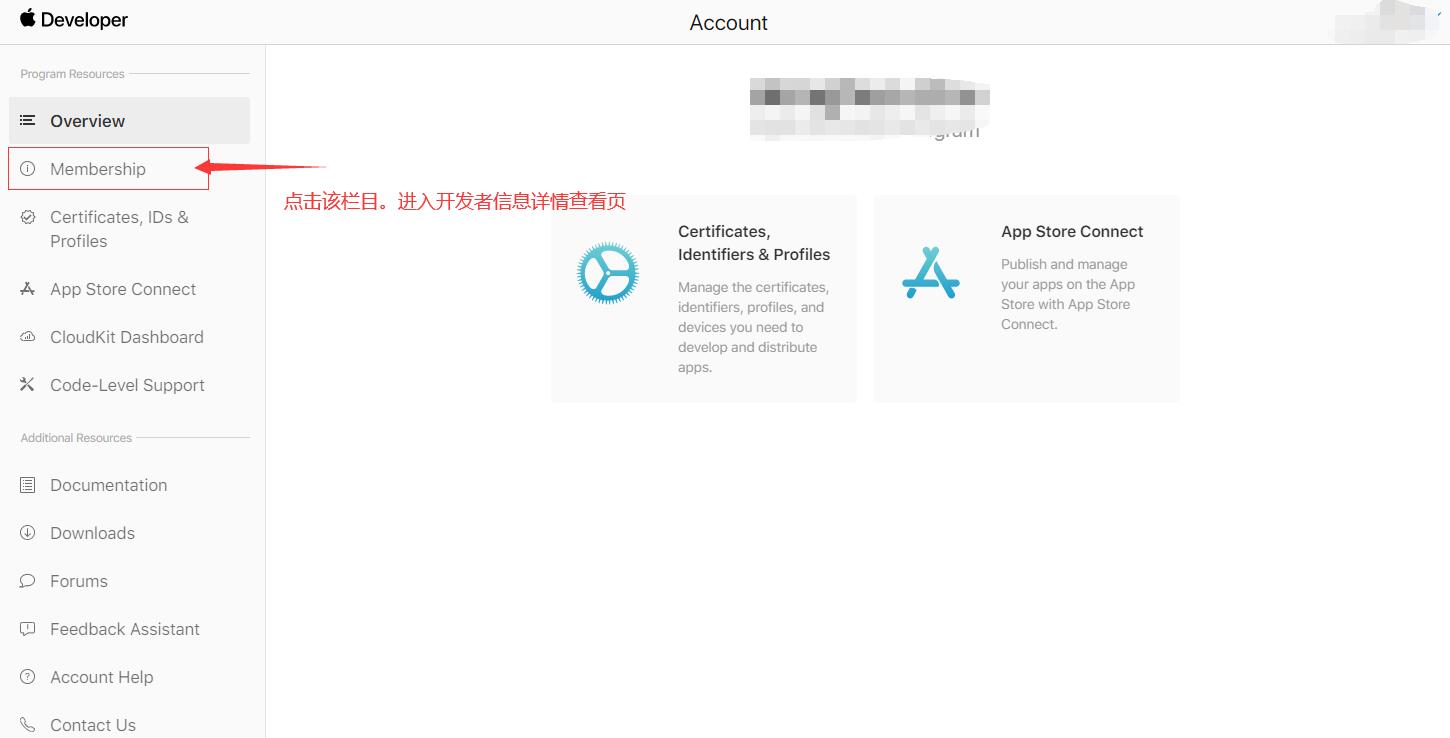Click the Additional Resources section label

76,438
